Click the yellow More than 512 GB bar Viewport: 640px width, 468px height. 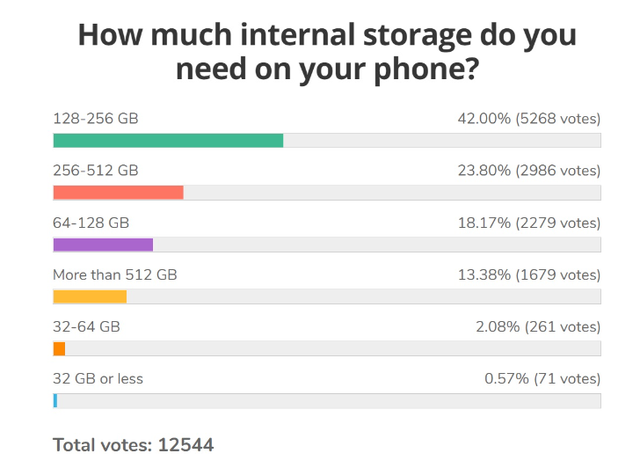[x=90, y=297]
